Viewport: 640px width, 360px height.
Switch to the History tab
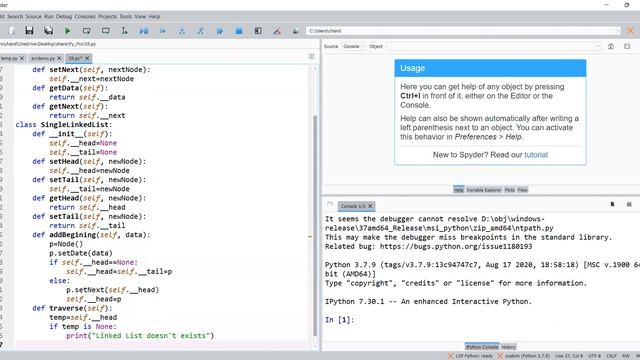click(x=509, y=347)
